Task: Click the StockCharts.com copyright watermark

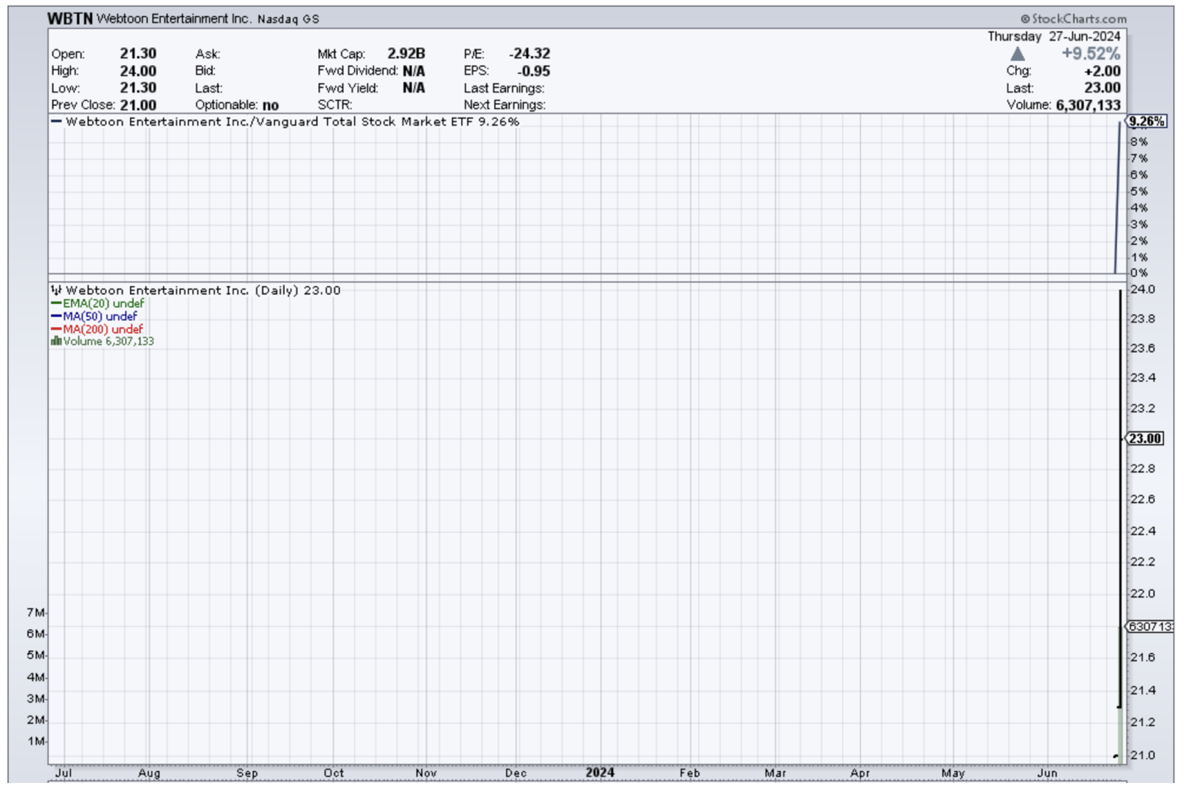Action: [x=1073, y=19]
